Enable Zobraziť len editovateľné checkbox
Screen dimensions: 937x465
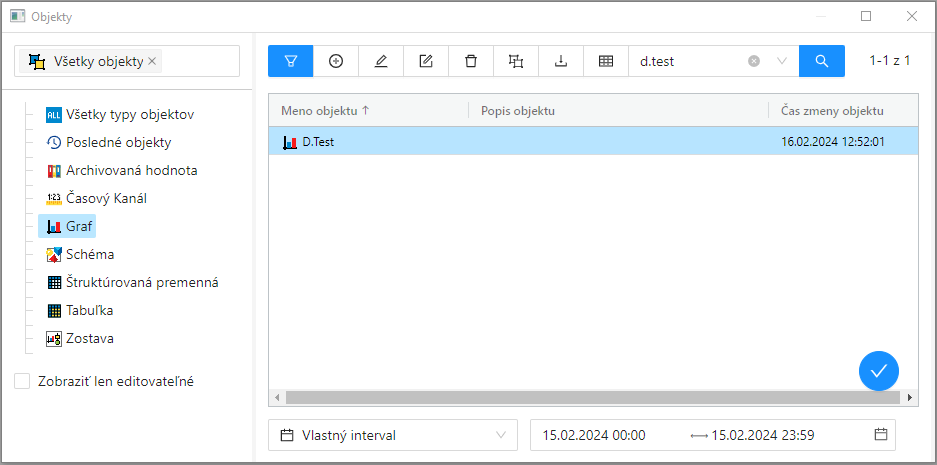click(22, 381)
